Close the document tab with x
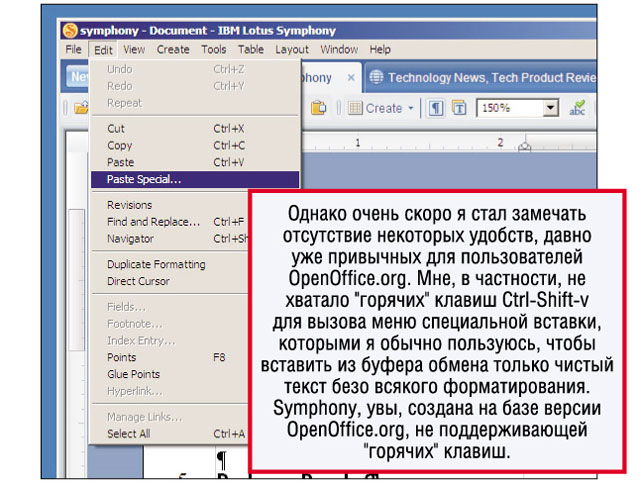The image size is (640, 483). 351,78
